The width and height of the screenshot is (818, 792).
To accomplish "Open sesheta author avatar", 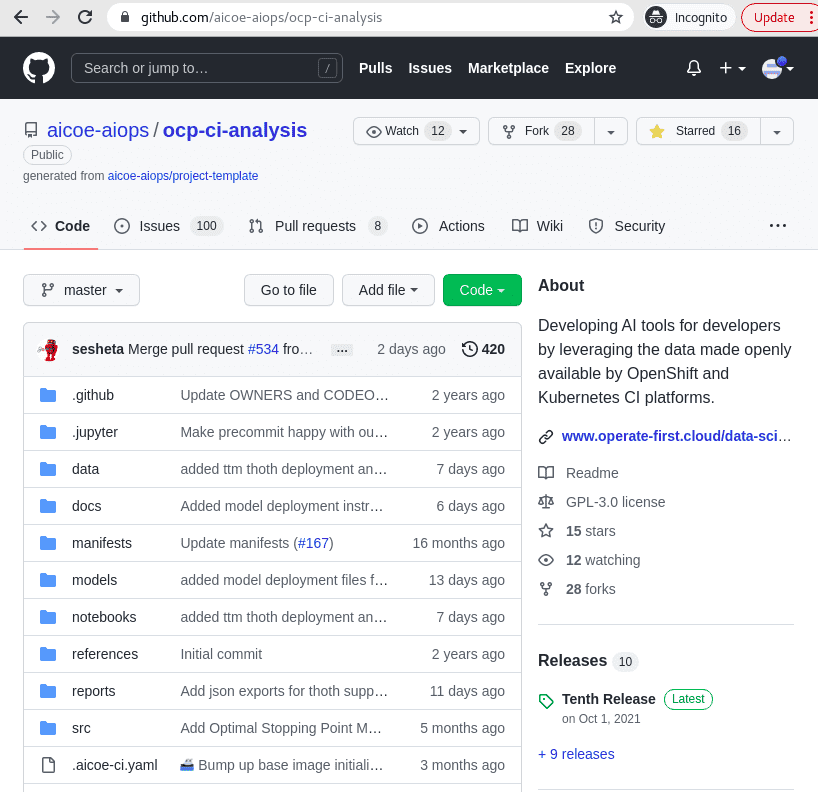I will 50,350.
